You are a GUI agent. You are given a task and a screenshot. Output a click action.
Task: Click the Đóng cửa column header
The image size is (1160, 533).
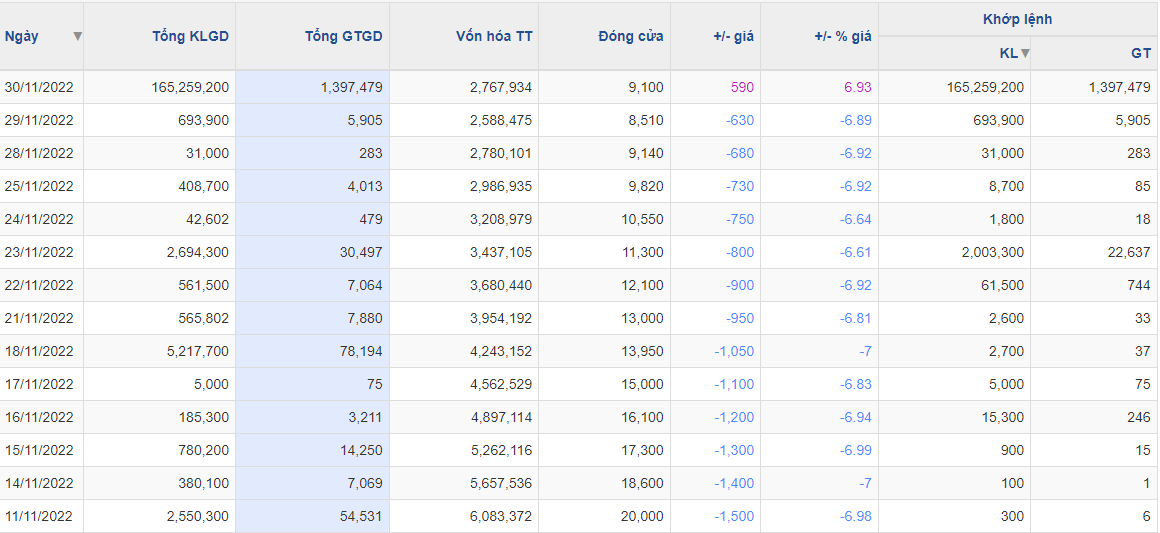tap(630, 36)
